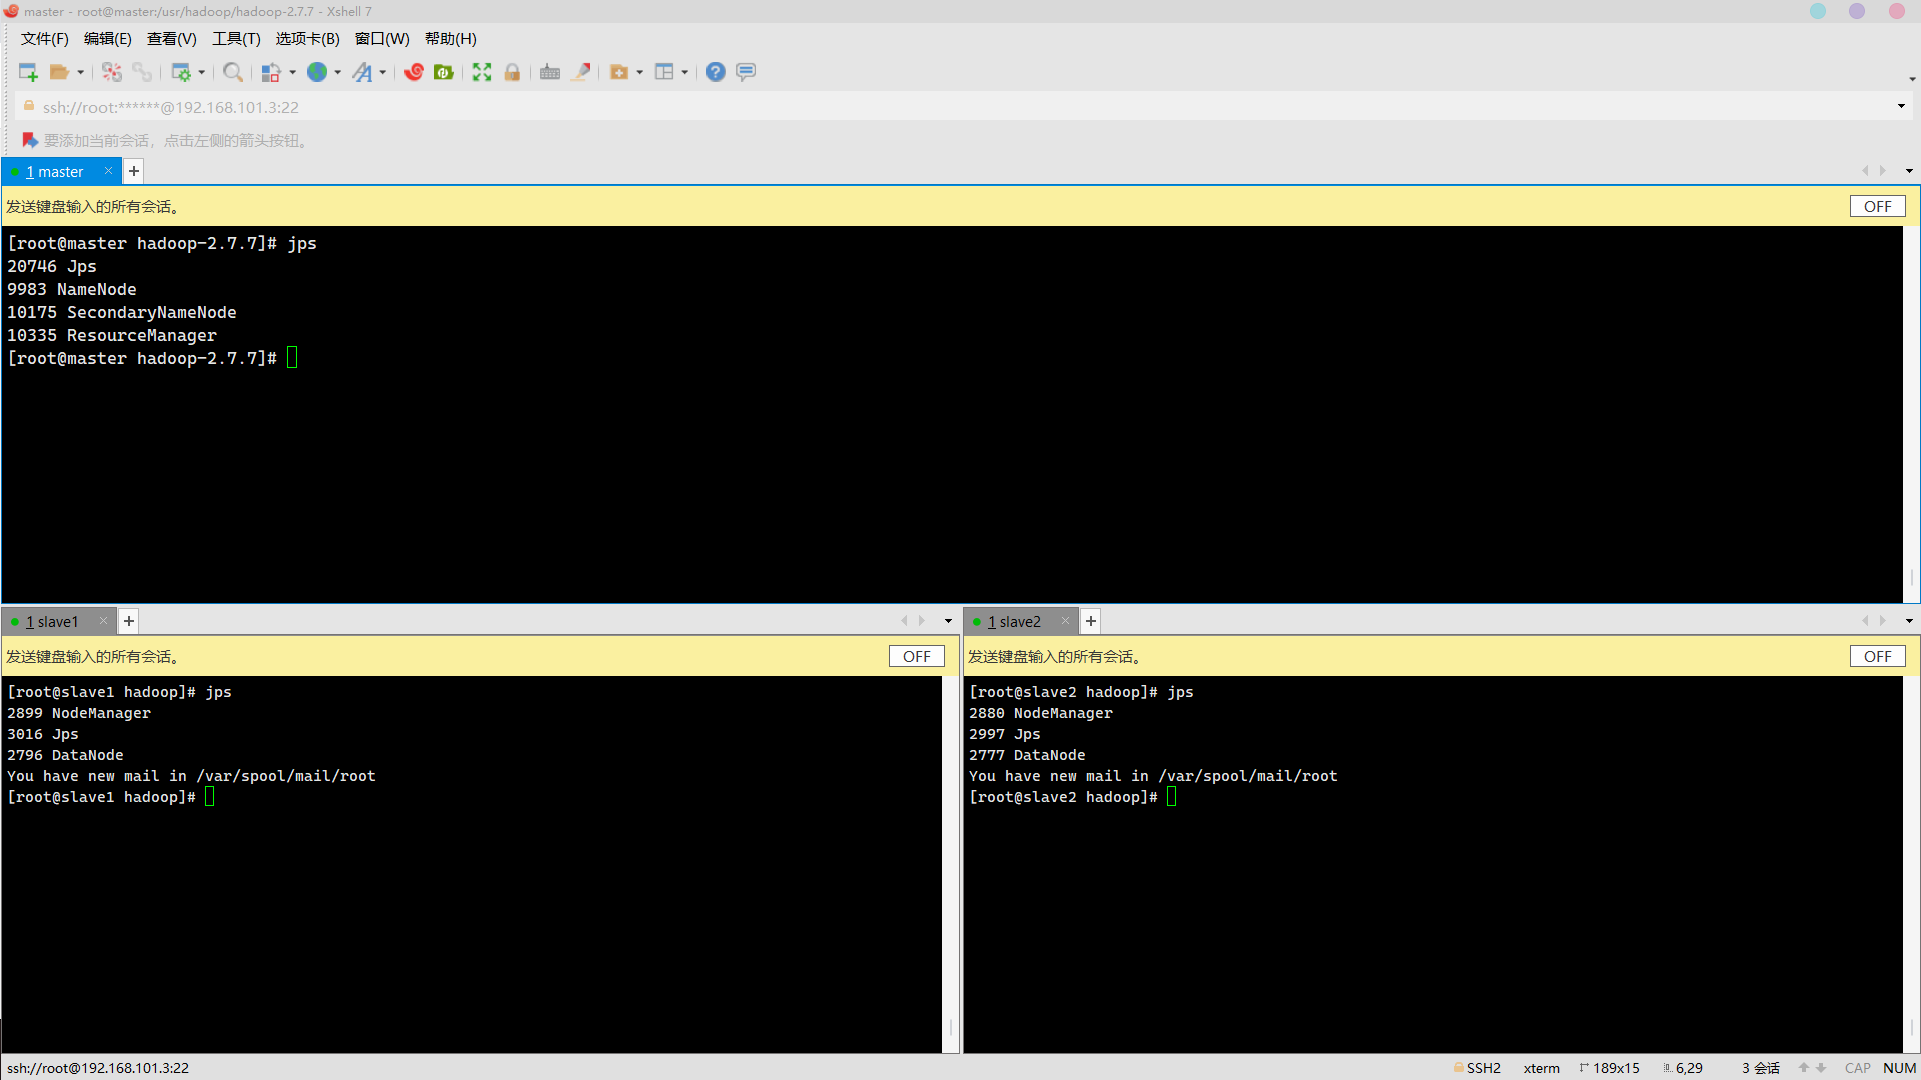Click the keyboard key-mapping icon
The image size is (1921, 1080).
[x=550, y=72]
